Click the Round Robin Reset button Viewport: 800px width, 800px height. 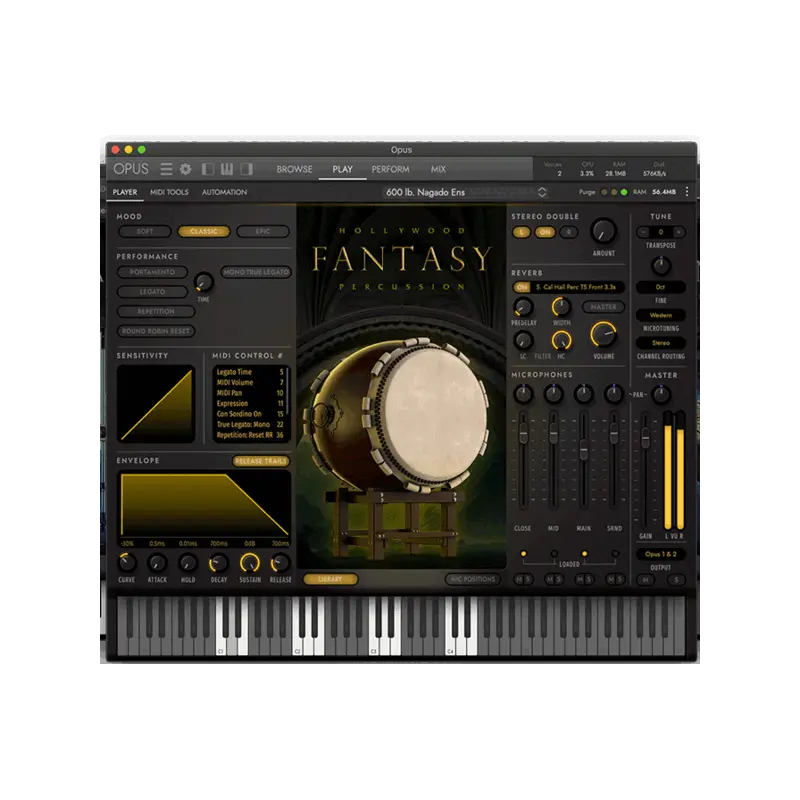[x=156, y=331]
